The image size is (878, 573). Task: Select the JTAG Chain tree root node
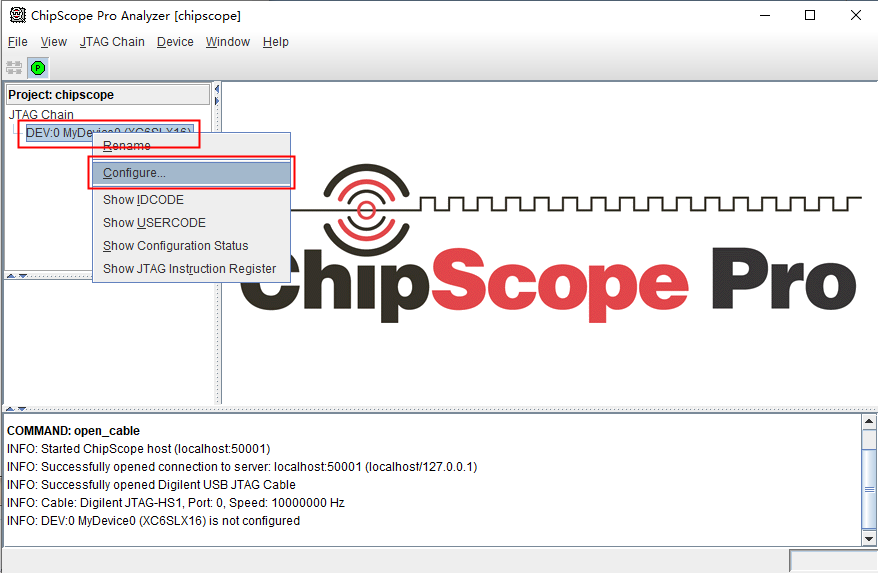coord(41,115)
